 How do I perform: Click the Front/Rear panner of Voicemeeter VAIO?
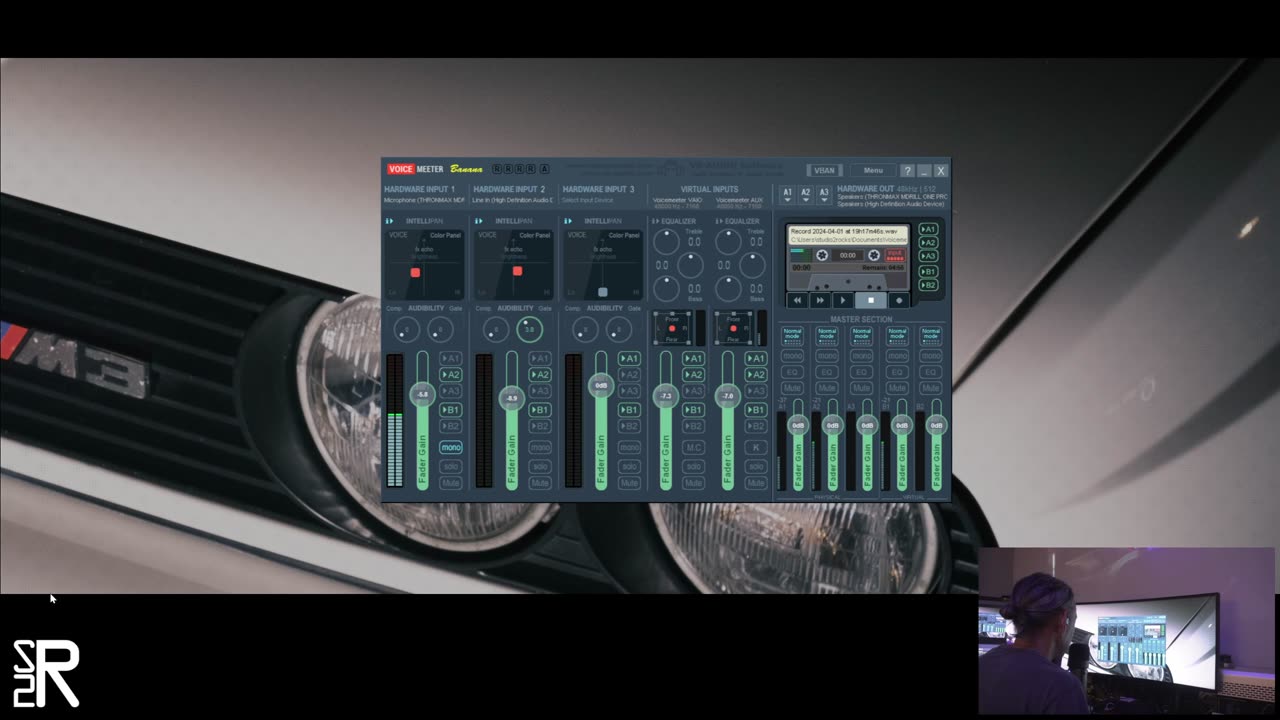672,328
